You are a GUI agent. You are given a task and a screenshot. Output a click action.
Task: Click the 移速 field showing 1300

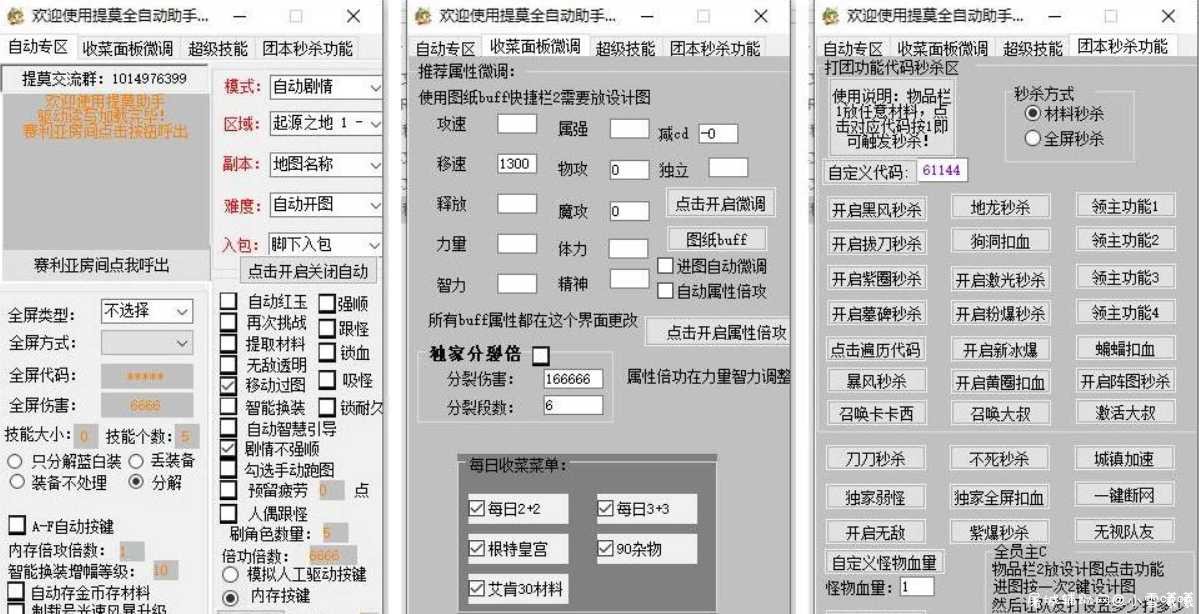[517, 163]
